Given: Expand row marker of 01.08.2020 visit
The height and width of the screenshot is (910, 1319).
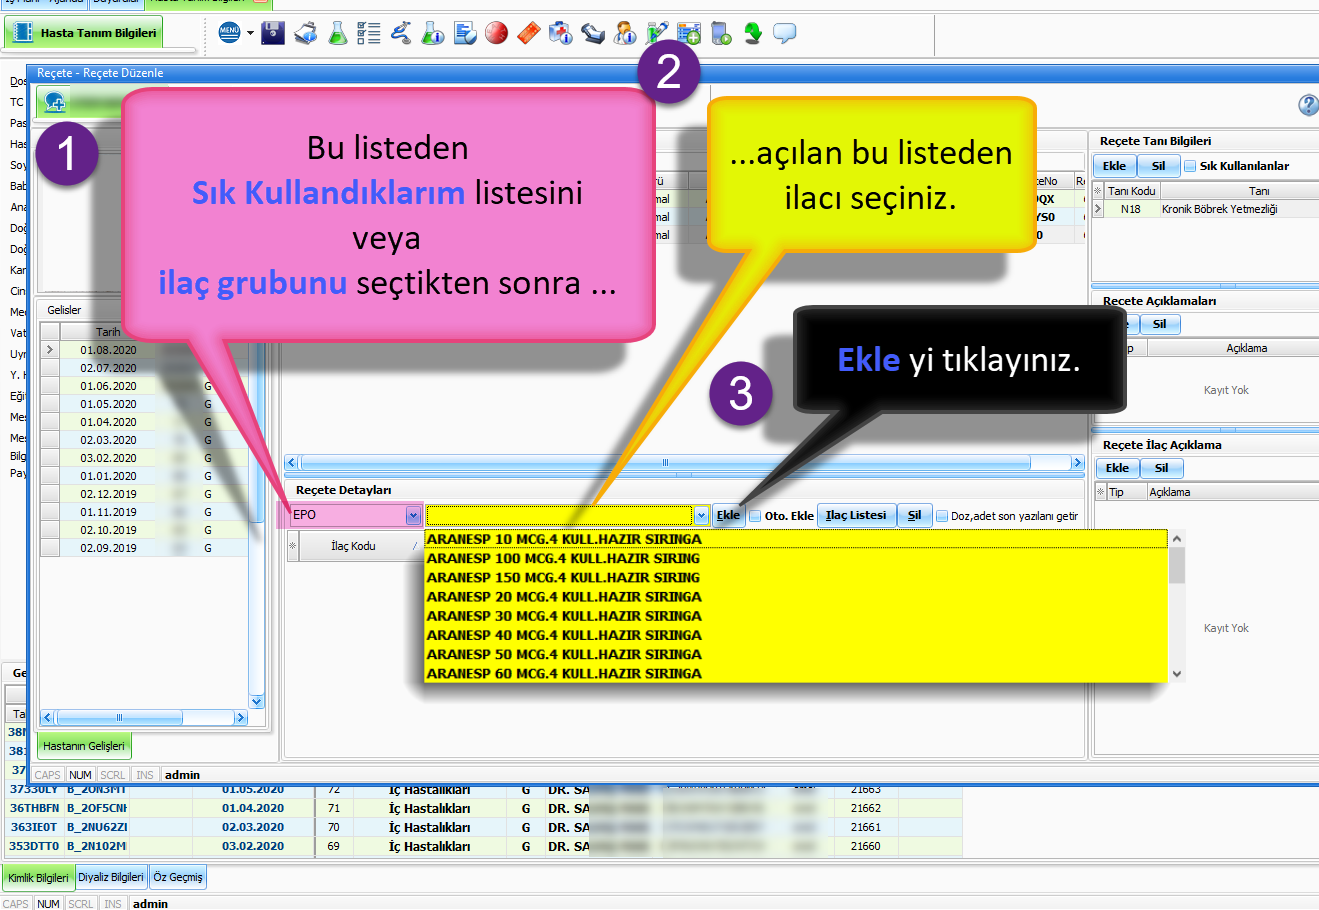Looking at the screenshot, I should [x=50, y=350].
